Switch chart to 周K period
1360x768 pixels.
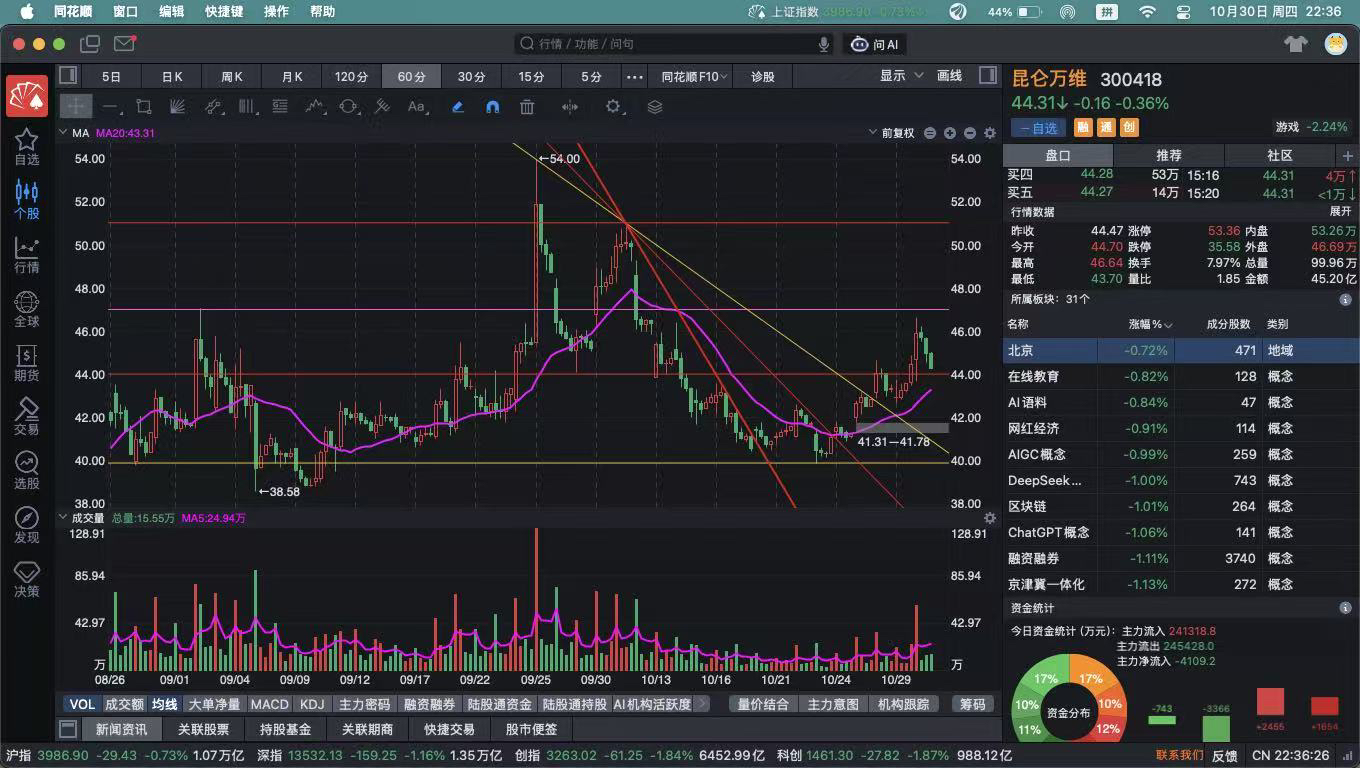click(232, 76)
